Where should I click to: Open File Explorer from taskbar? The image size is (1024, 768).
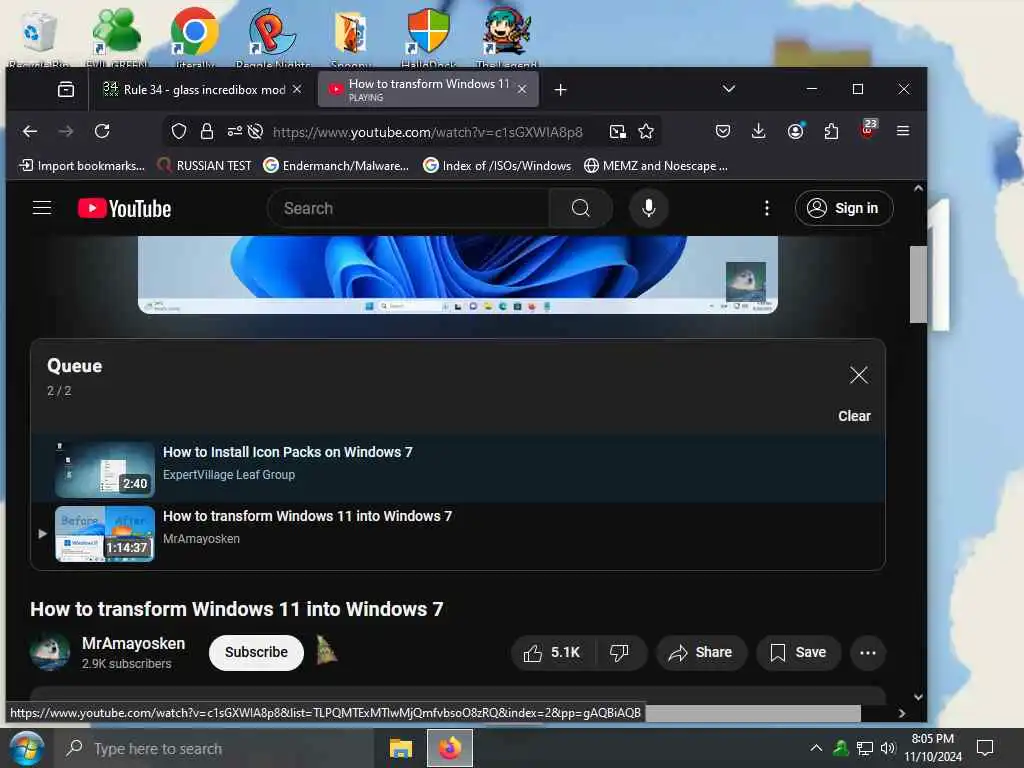point(401,748)
